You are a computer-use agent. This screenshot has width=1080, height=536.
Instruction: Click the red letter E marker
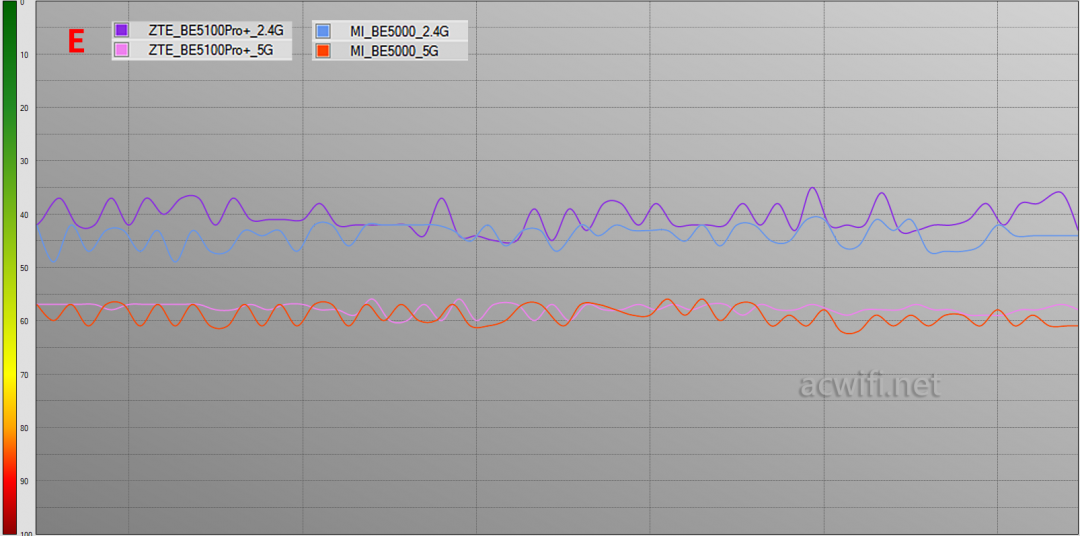75,41
